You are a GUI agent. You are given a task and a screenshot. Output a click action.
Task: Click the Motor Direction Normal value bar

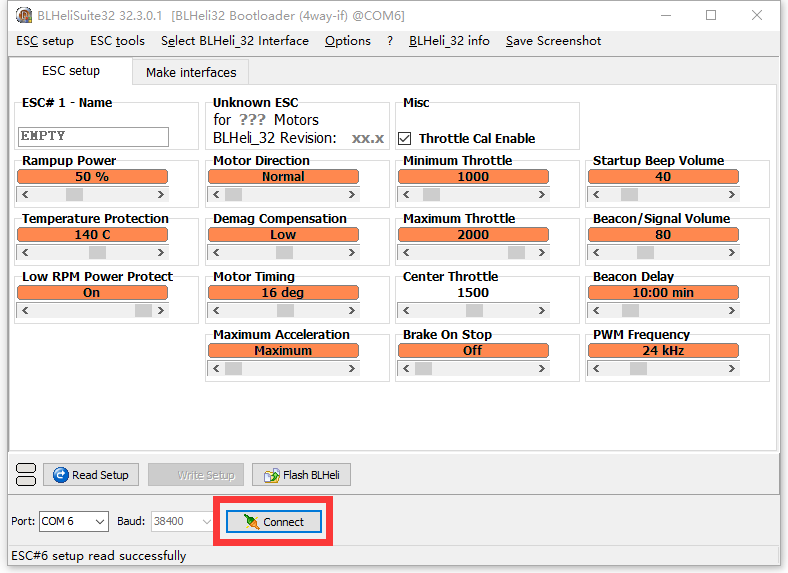point(283,176)
